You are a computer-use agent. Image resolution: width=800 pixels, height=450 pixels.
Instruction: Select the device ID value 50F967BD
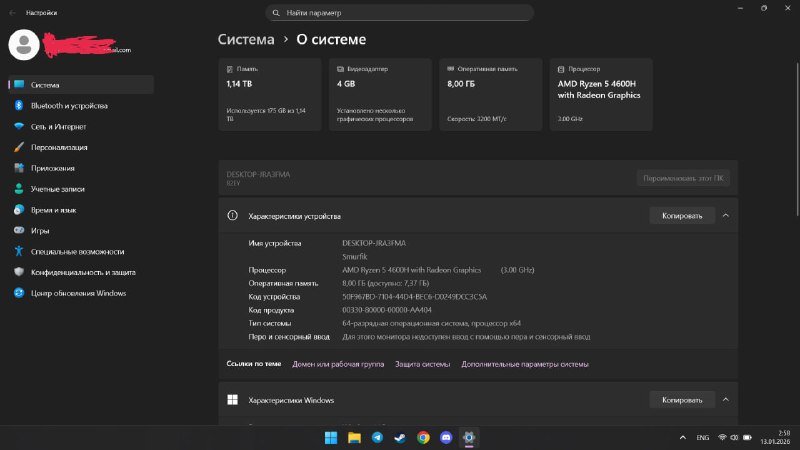tap(414, 296)
